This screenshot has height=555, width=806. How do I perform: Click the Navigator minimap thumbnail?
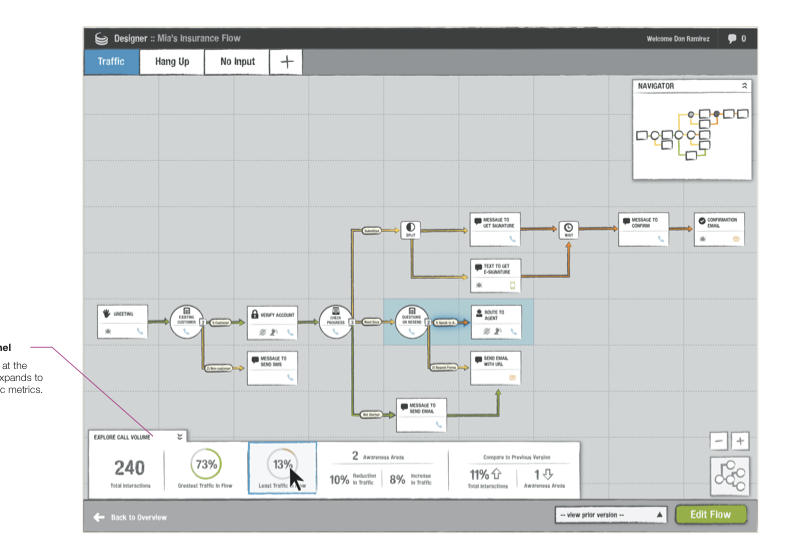point(692,135)
